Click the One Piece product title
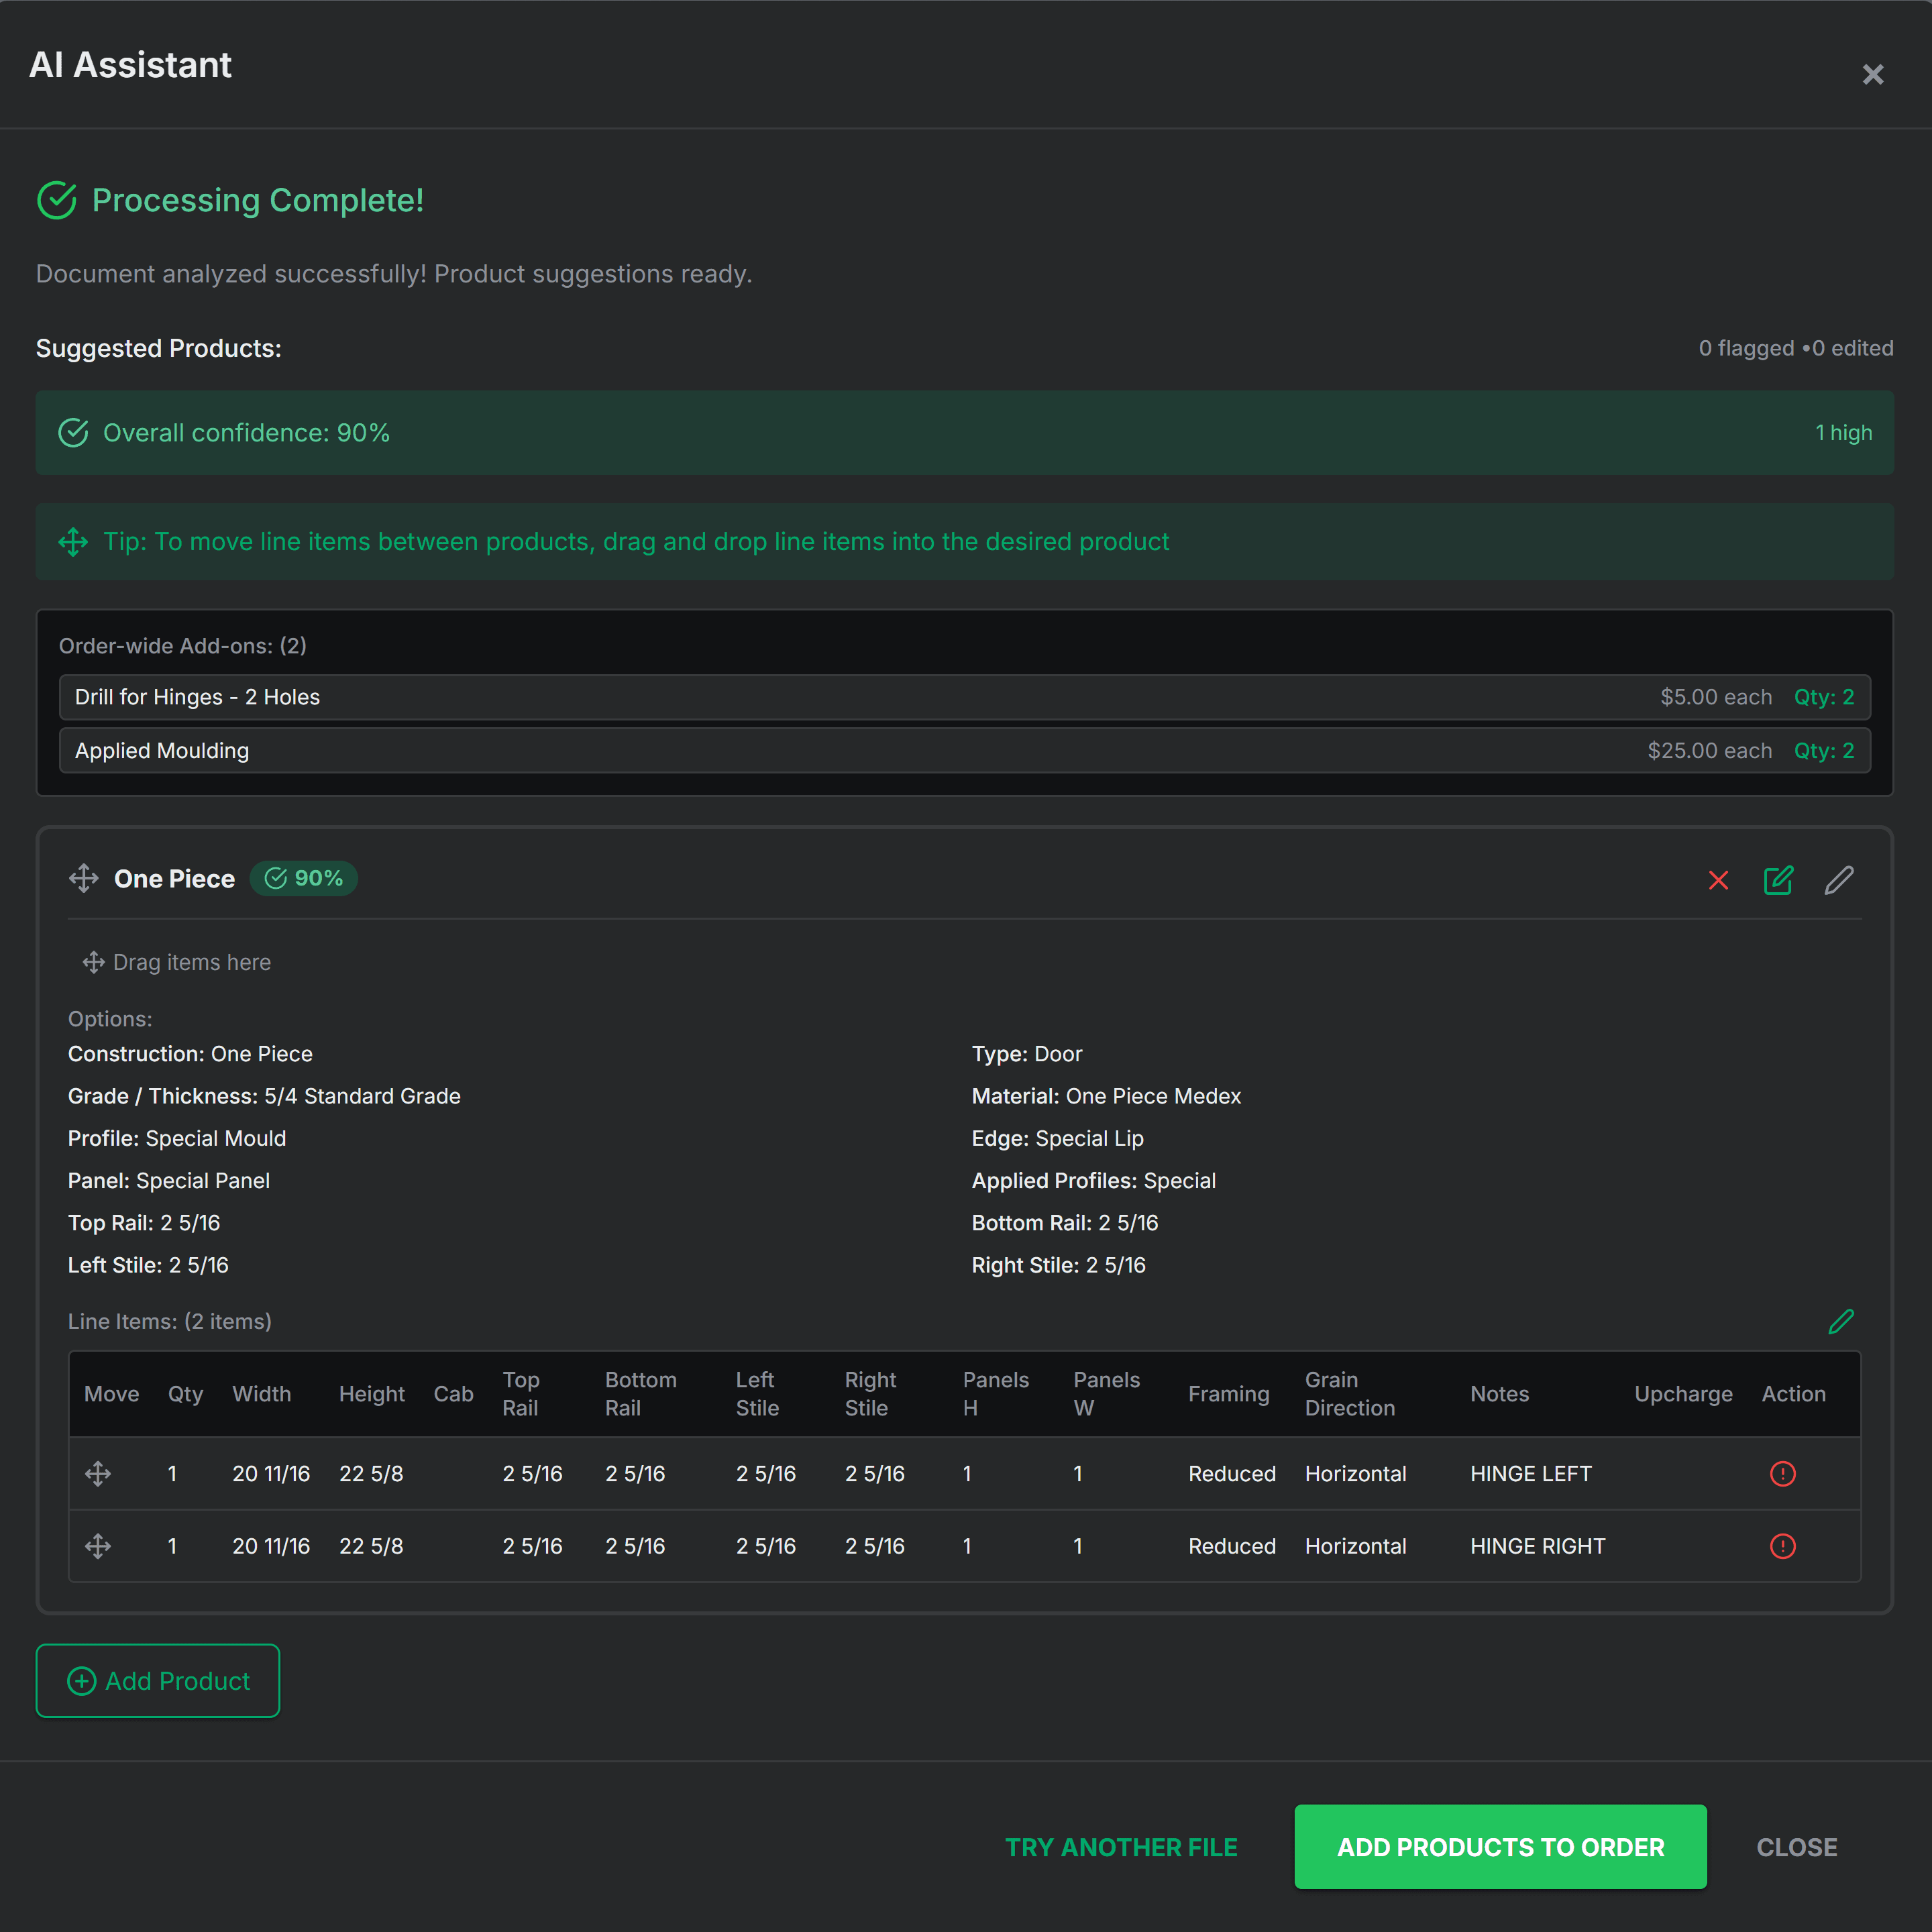Viewport: 1932px width, 1932px height. [174, 879]
